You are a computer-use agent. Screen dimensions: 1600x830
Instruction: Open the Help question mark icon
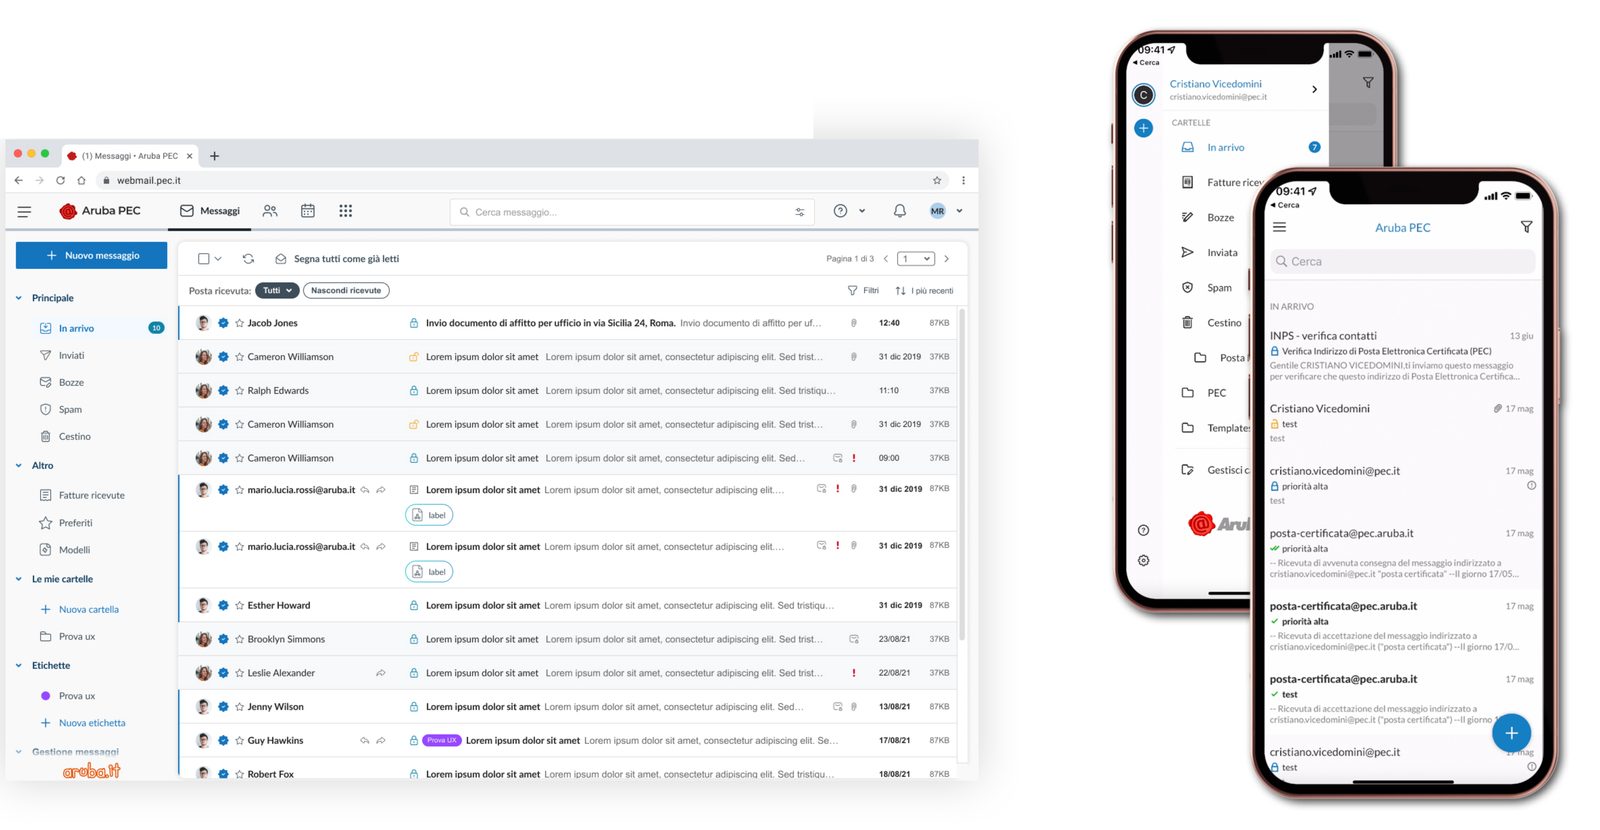840,211
